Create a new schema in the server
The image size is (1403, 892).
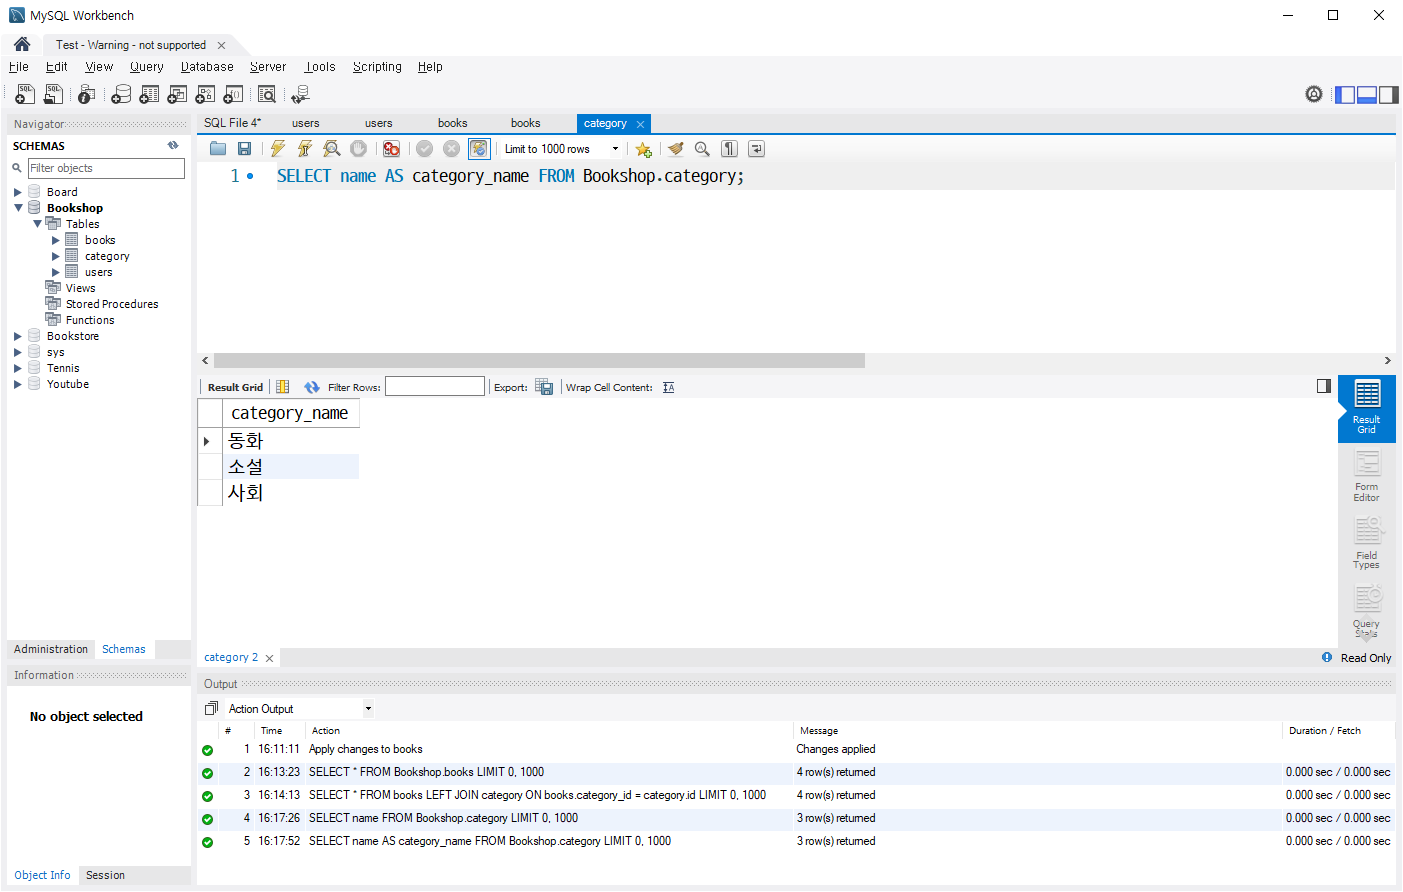tap(121, 94)
